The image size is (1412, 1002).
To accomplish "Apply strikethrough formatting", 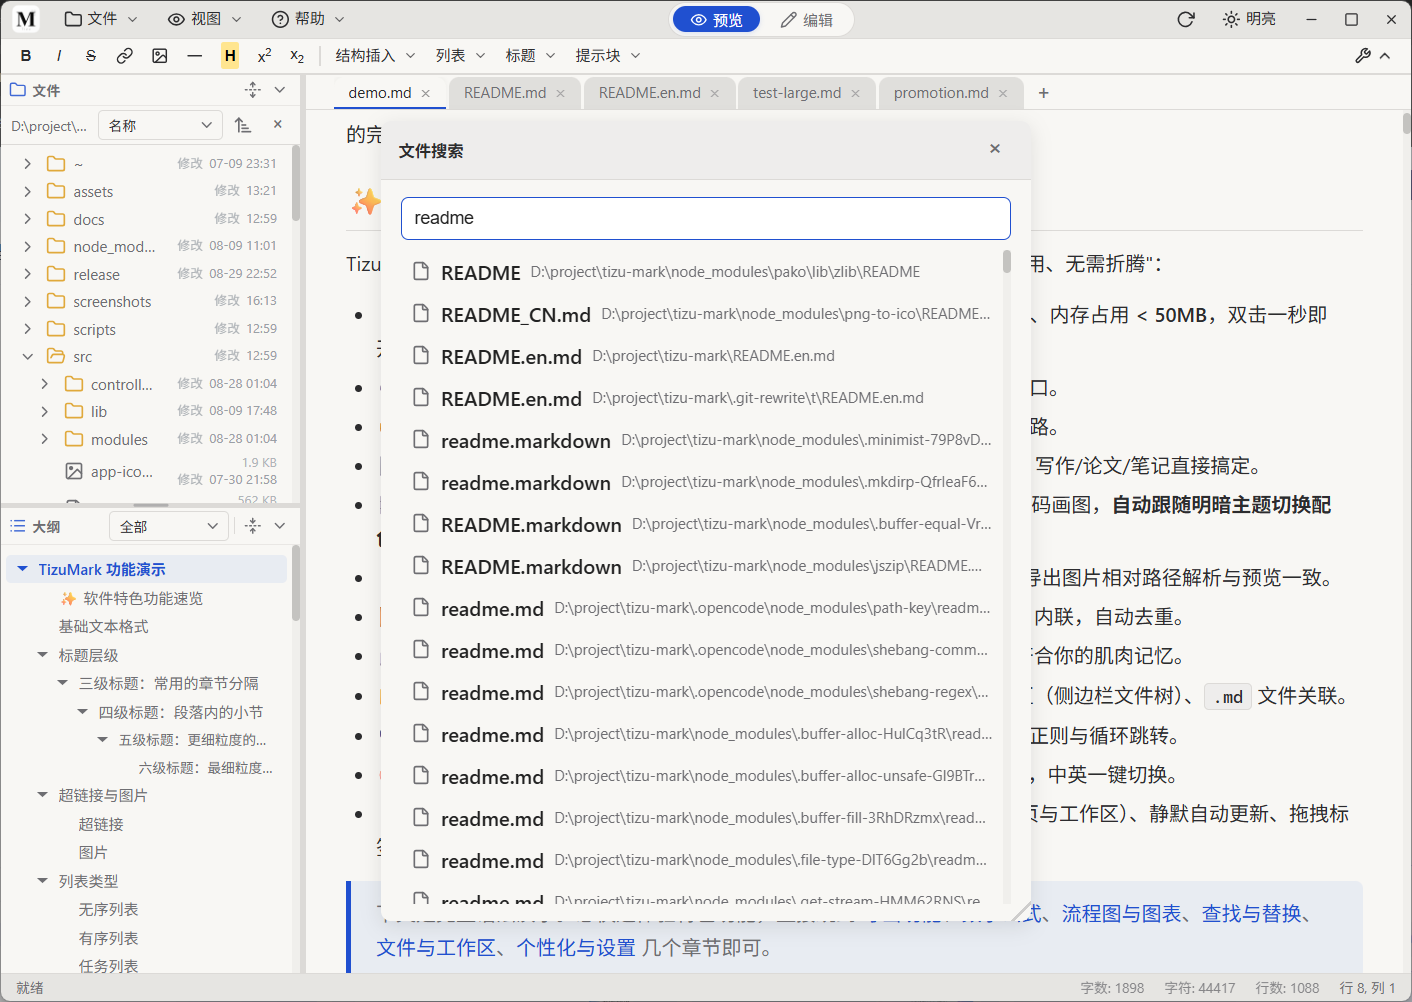I will point(91,56).
